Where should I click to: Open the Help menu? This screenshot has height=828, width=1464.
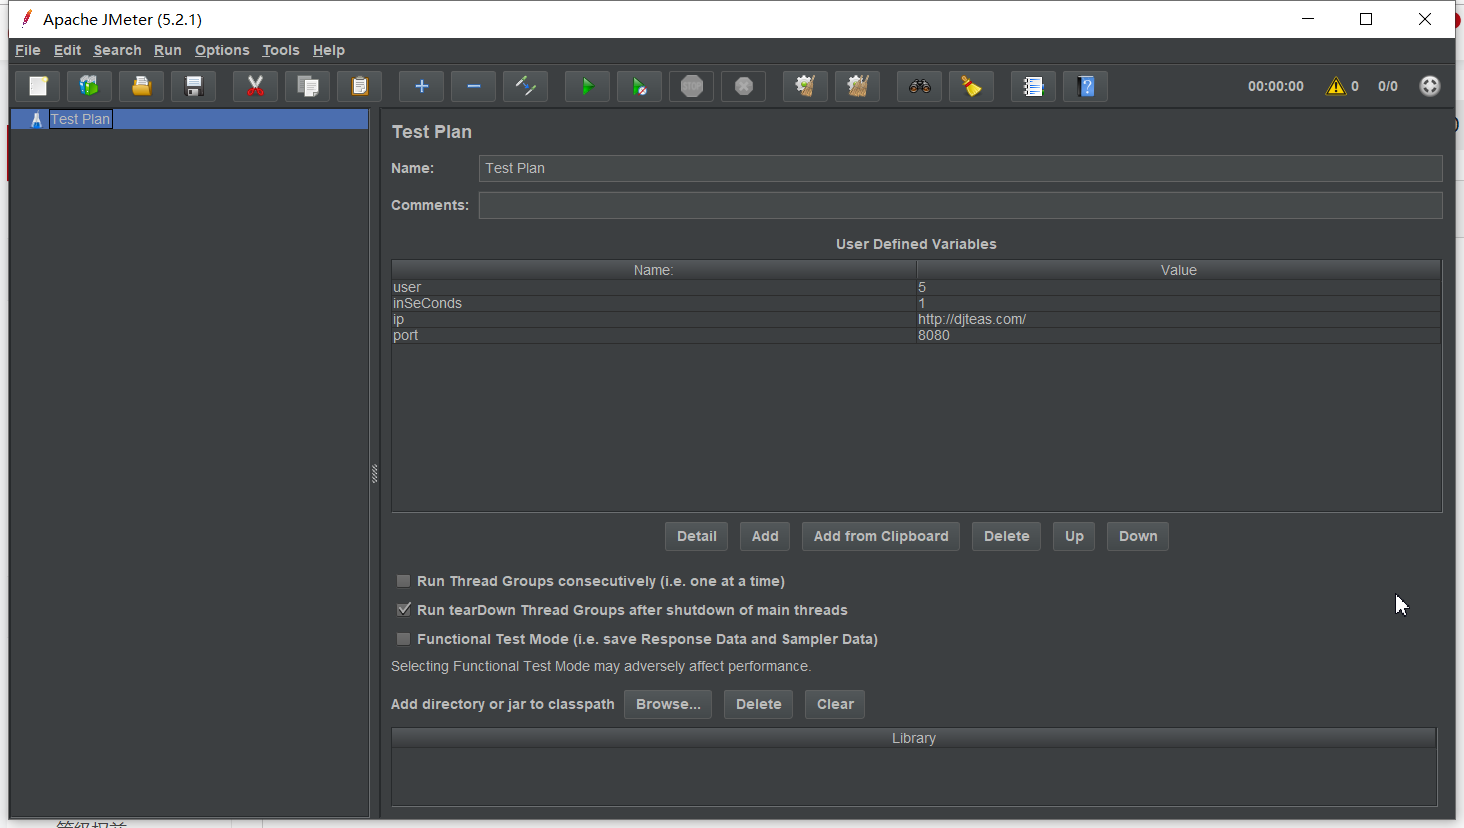(329, 50)
